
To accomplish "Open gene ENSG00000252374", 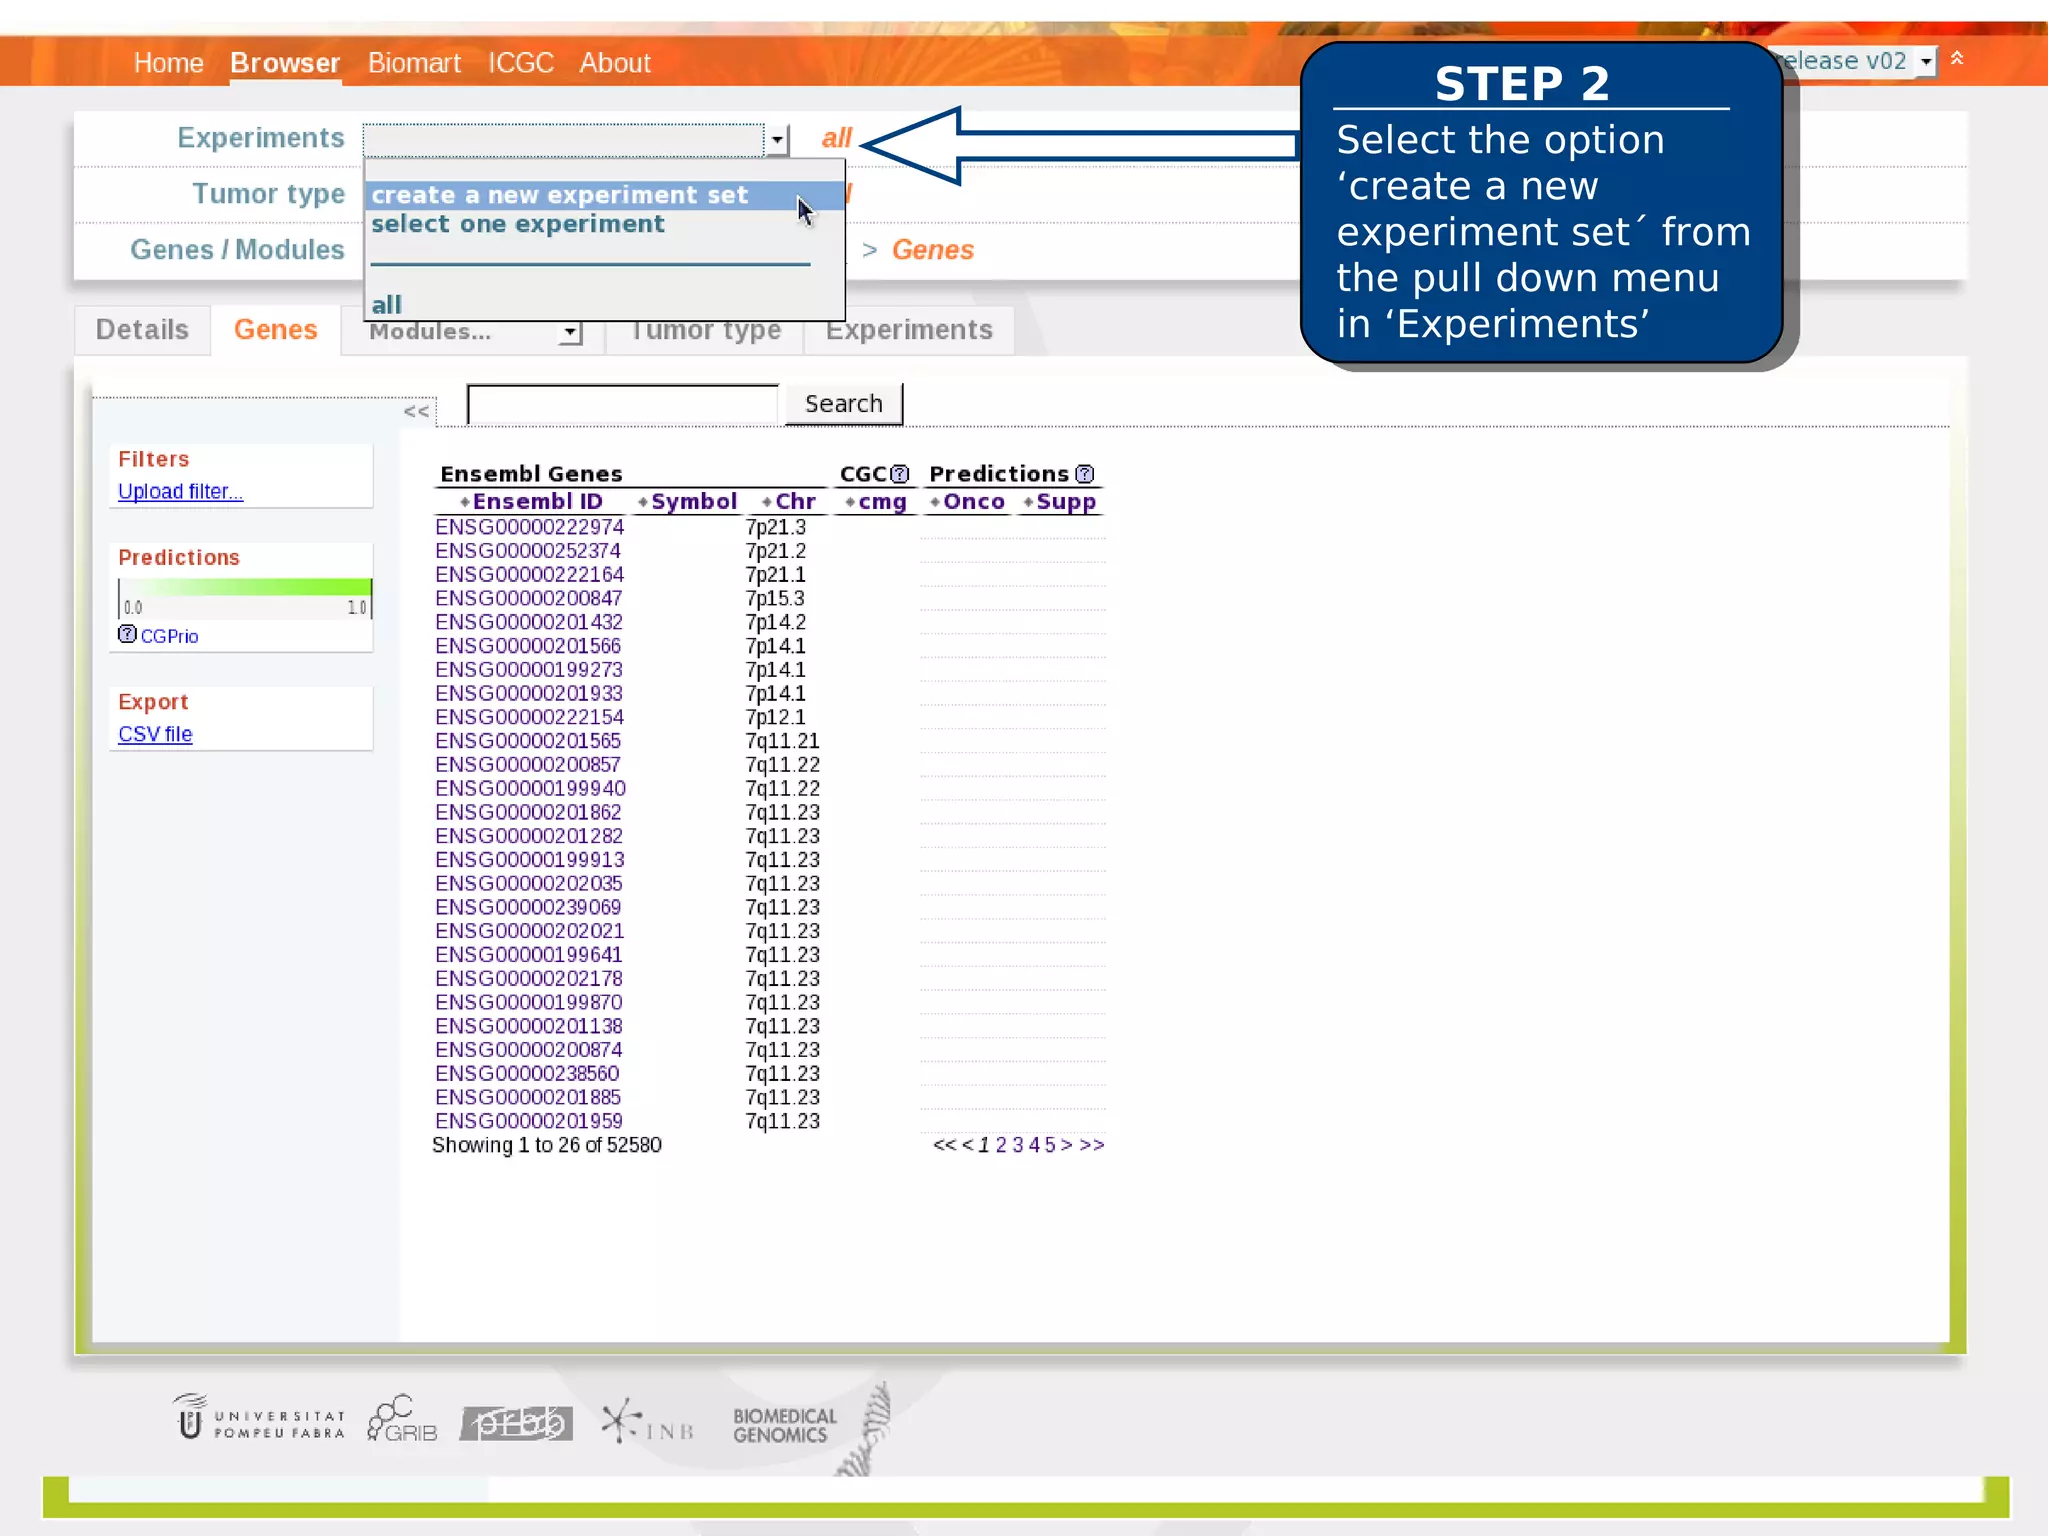I will tap(528, 551).
